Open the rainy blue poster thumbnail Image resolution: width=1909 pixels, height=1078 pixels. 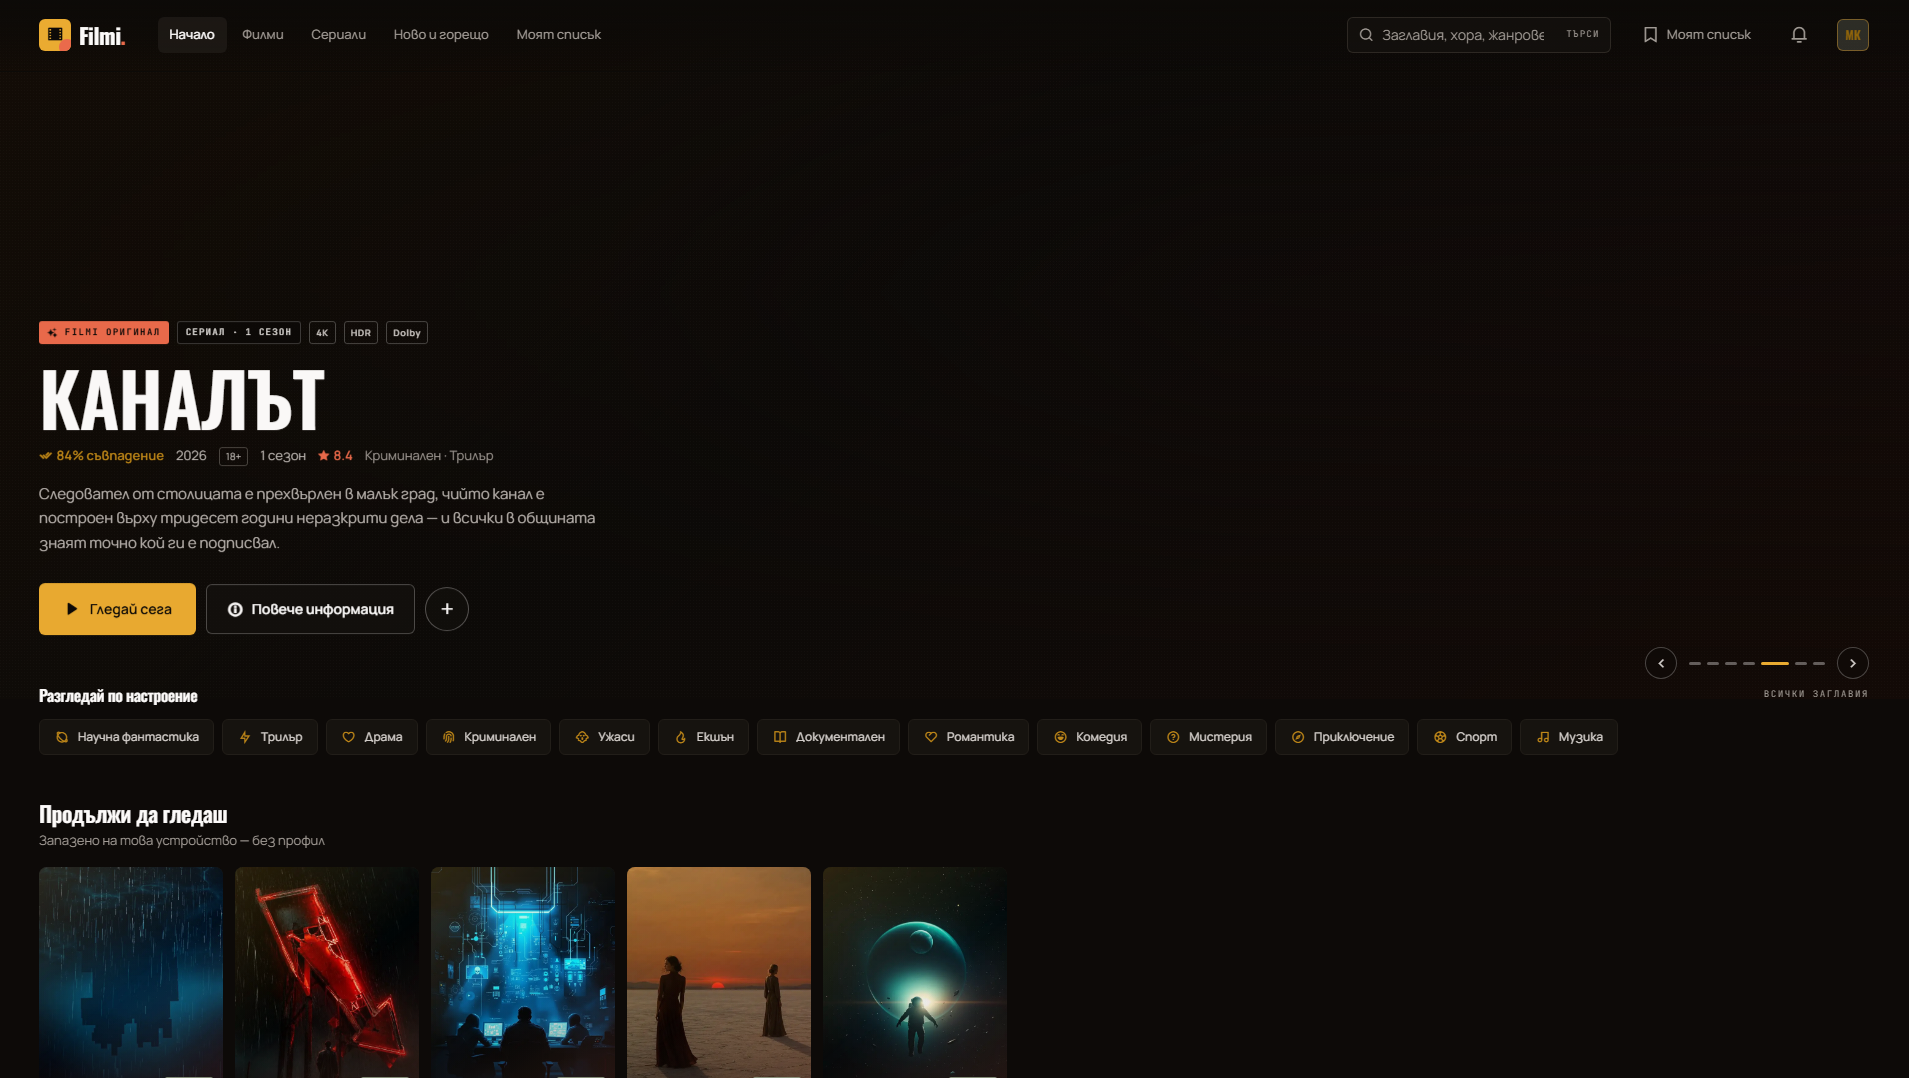coord(131,972)
